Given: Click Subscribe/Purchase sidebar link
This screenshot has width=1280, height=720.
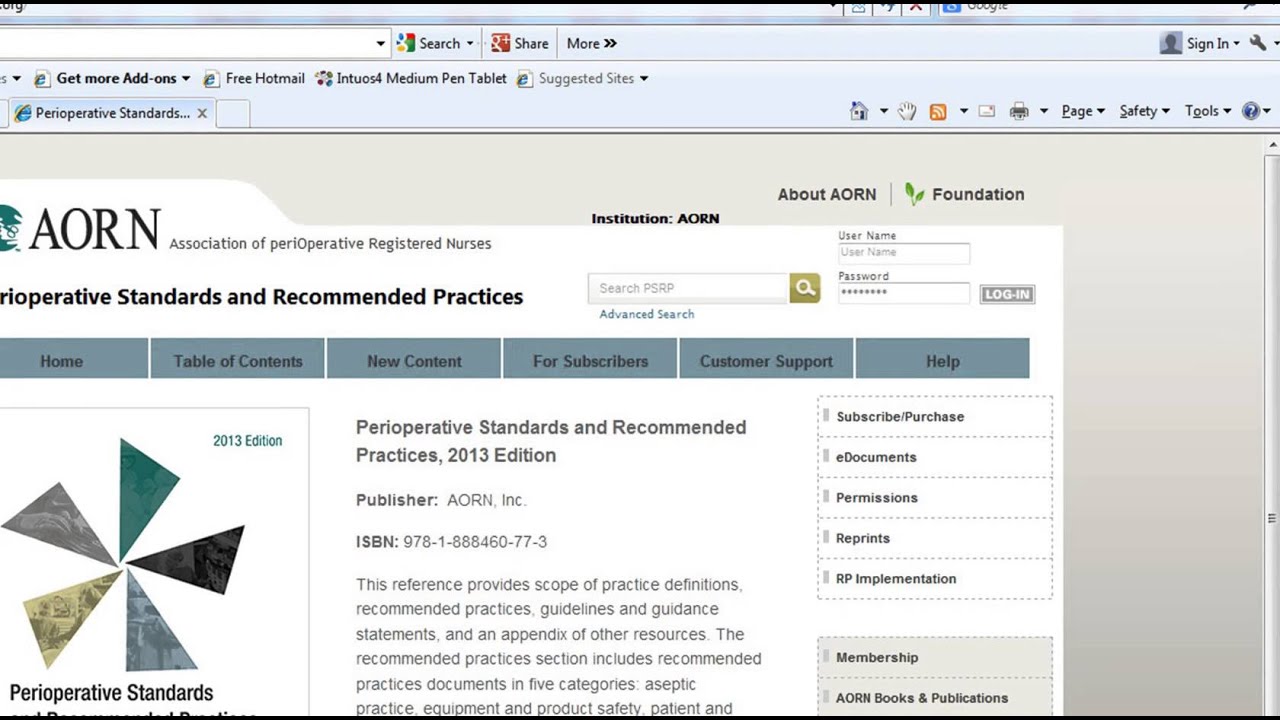Looking at the screenshot, I should tap(900, 416).
